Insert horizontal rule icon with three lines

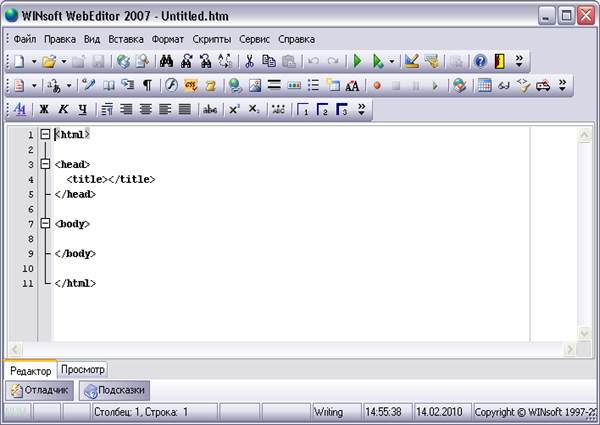pyautogui.click(x=274, y=85)
